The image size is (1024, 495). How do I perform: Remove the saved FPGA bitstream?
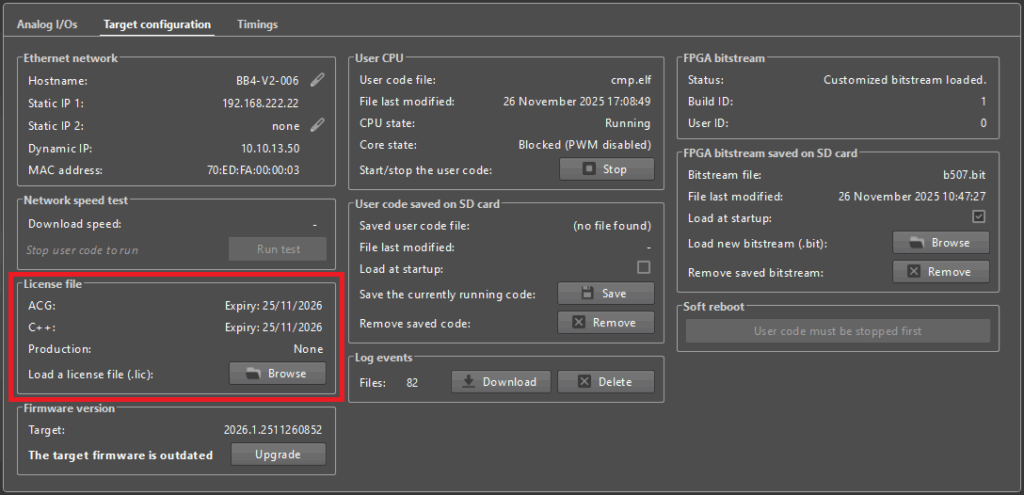coord(940,271)
